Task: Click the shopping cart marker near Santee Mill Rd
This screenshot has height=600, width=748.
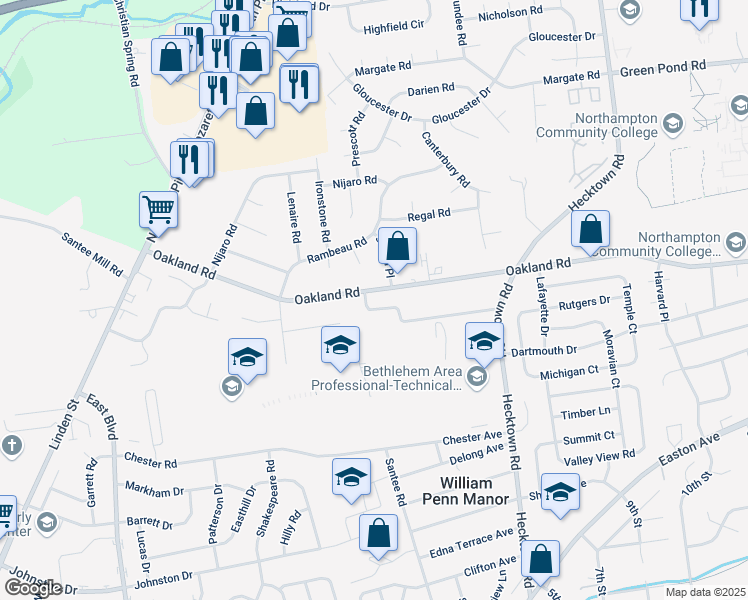Action: [x=159, y=214]
